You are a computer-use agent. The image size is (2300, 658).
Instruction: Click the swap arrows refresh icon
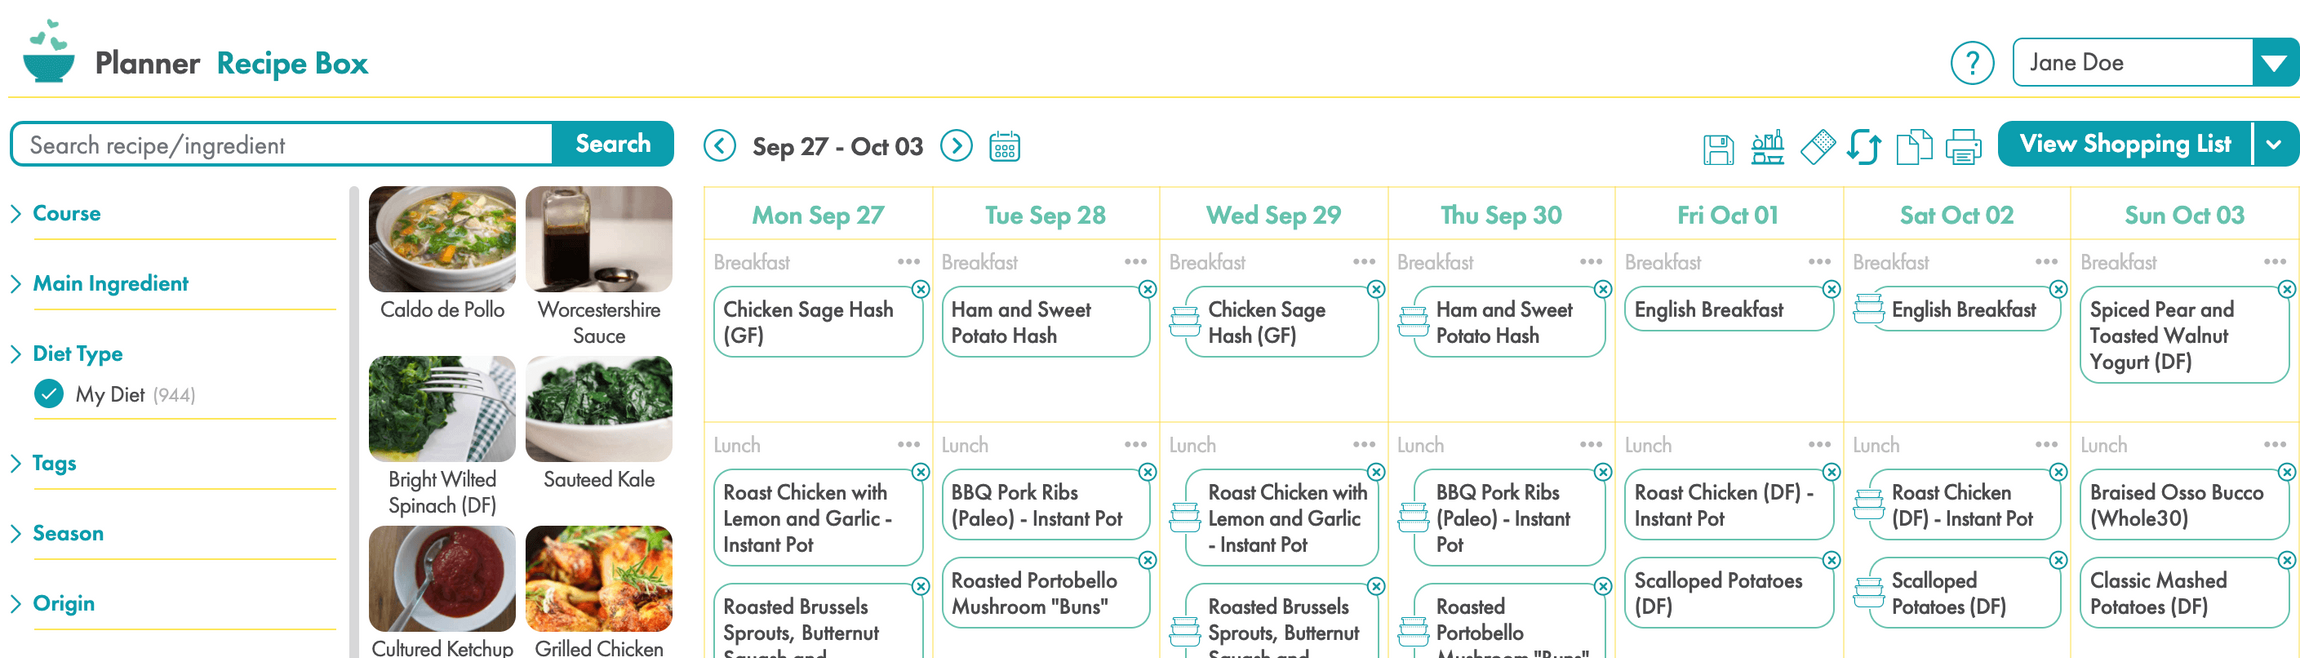click(1864, 147)
